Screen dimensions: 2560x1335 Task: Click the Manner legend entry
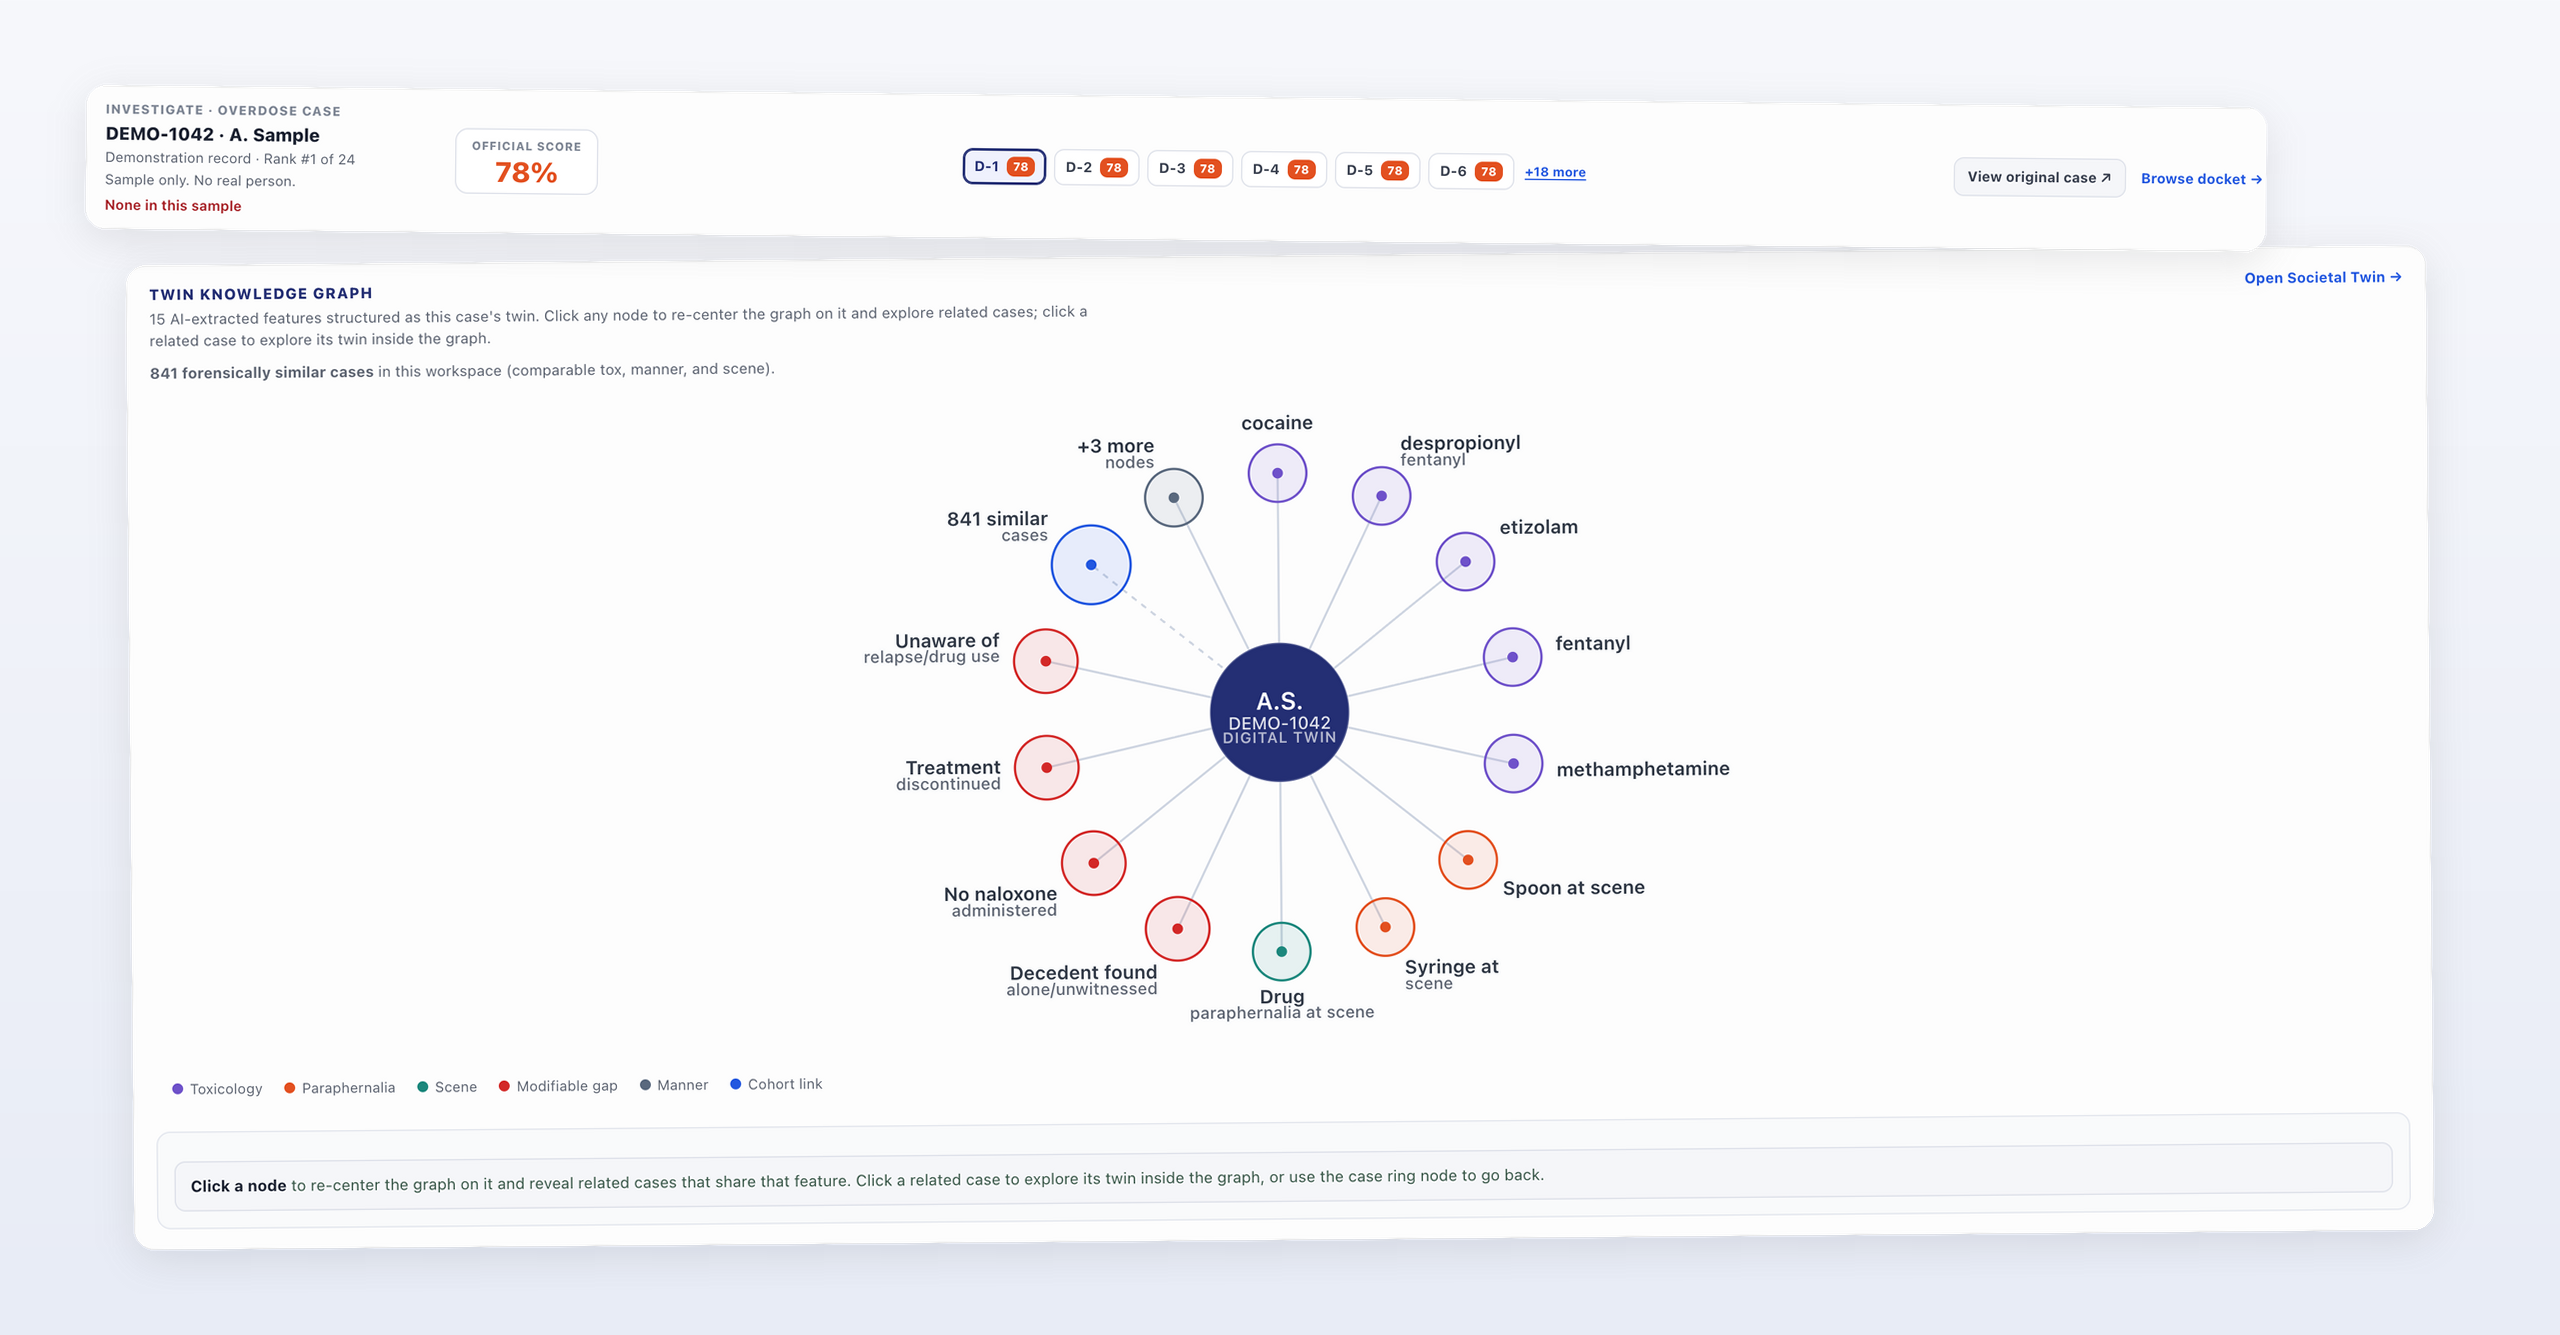point(674,1085)
